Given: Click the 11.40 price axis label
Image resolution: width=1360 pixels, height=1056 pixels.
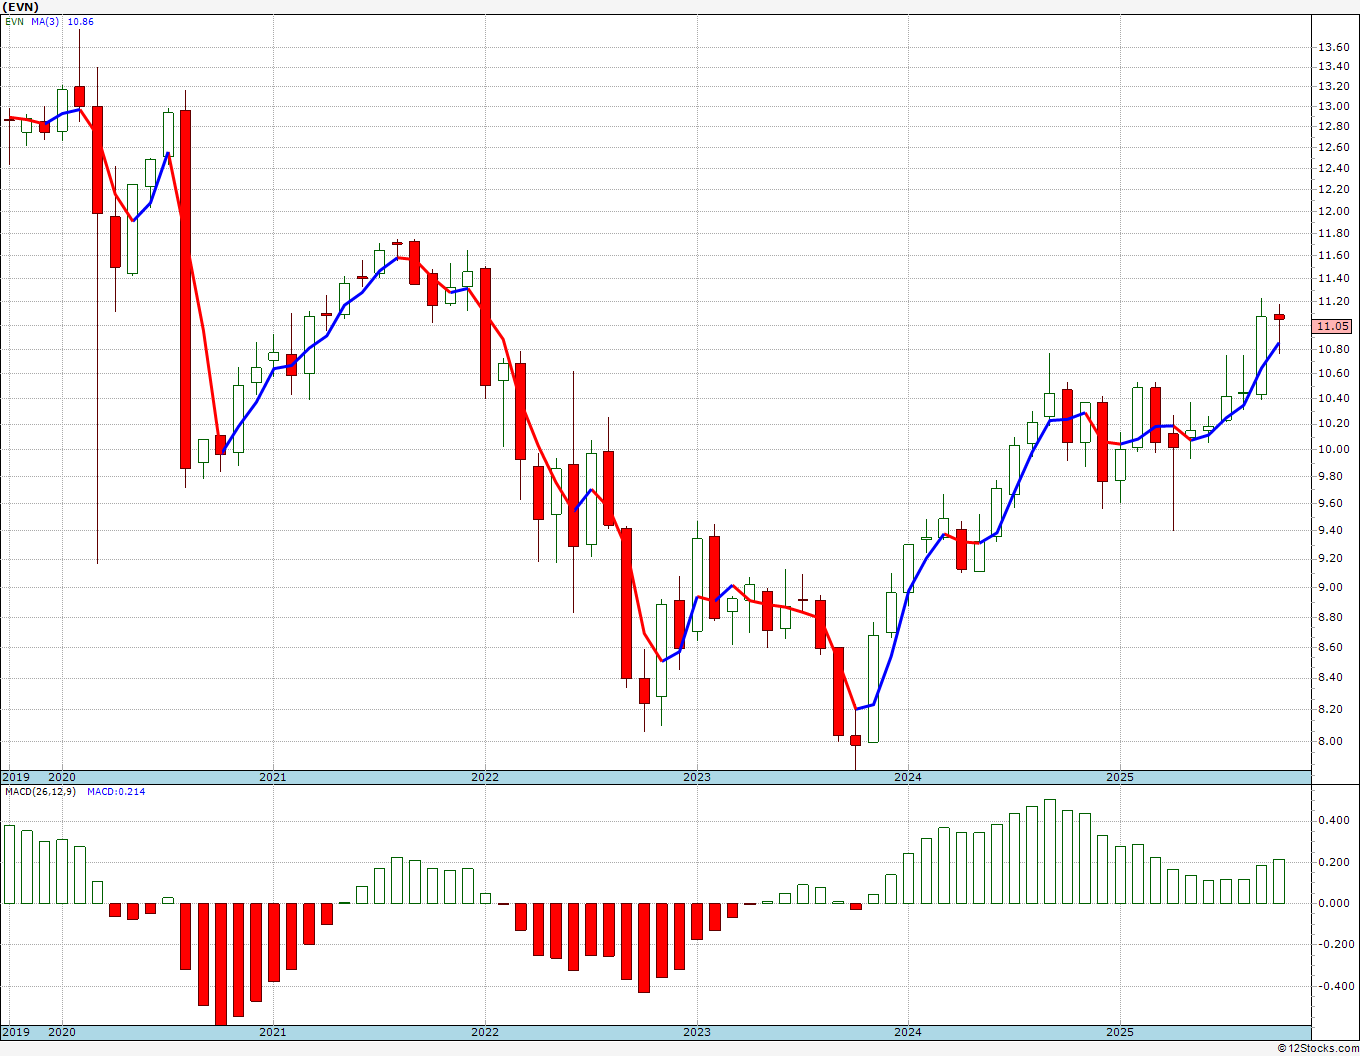Looking at the screenshot, I should (1333, 278).
